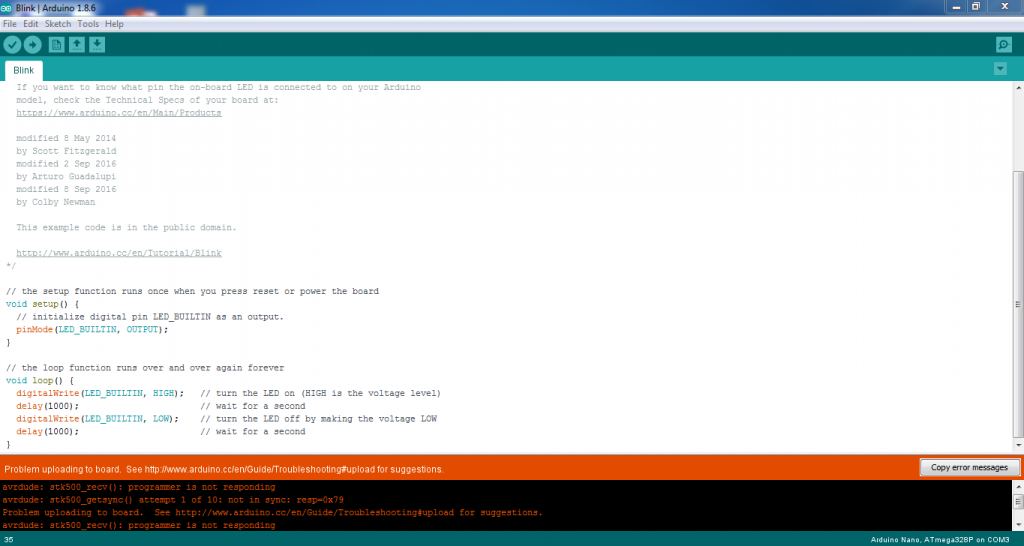Click the Copy error messages button
The width and height of the screenshot is (1024, 546).
point(969,468)
